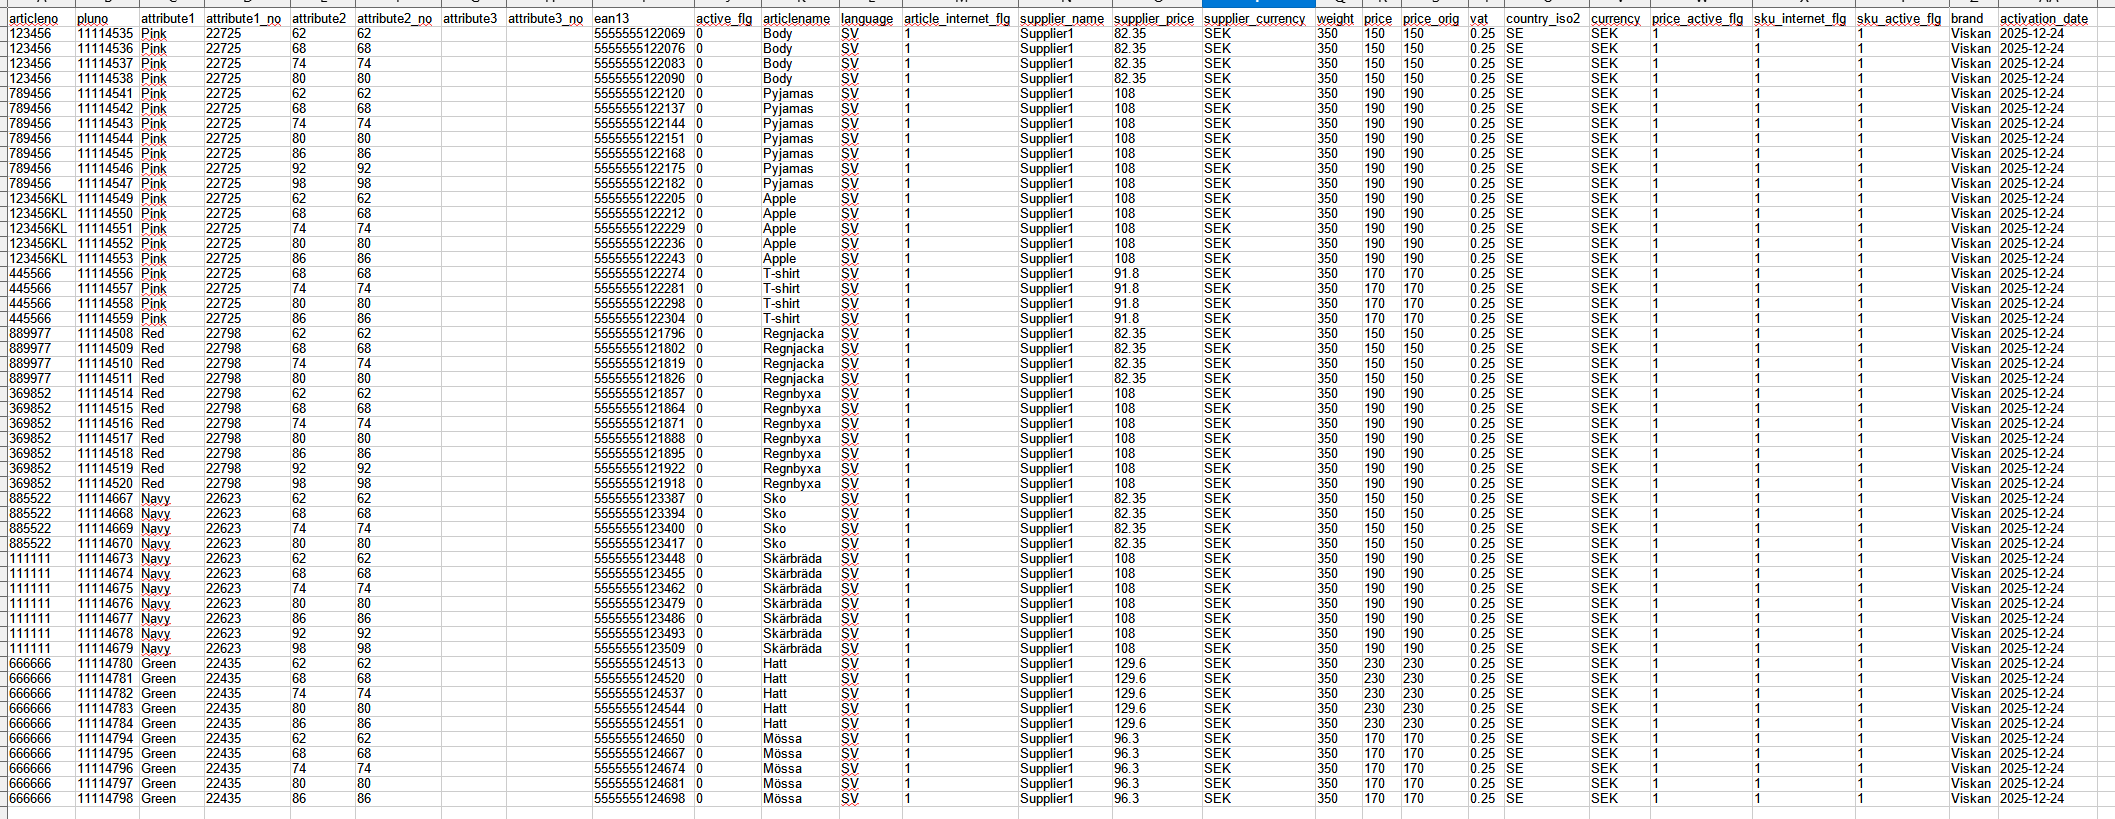Select EAN cell 5555555123387
The height and width of the screenshot is (819, 2115).
640,499
